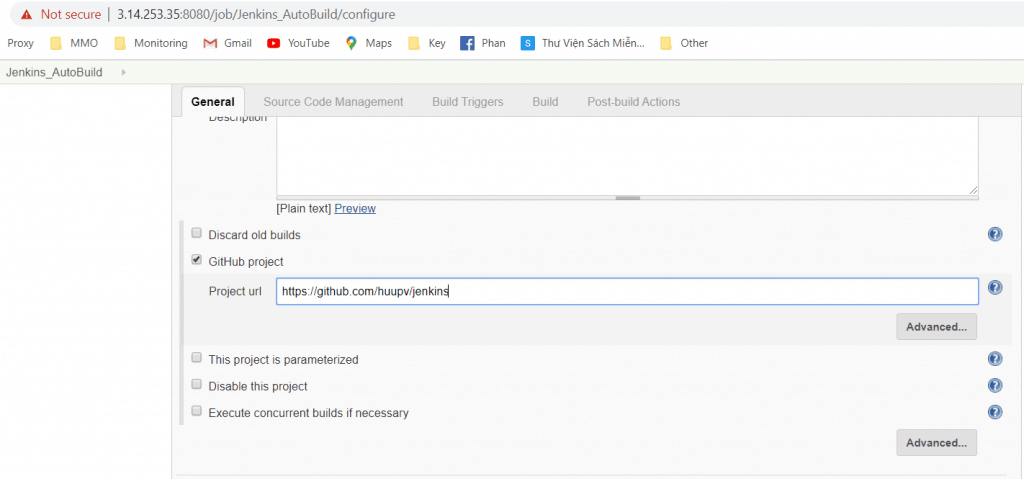This screenshot has height=479, width=1024.
Task: Go to the Build Triggers tab
Action: 468,102
